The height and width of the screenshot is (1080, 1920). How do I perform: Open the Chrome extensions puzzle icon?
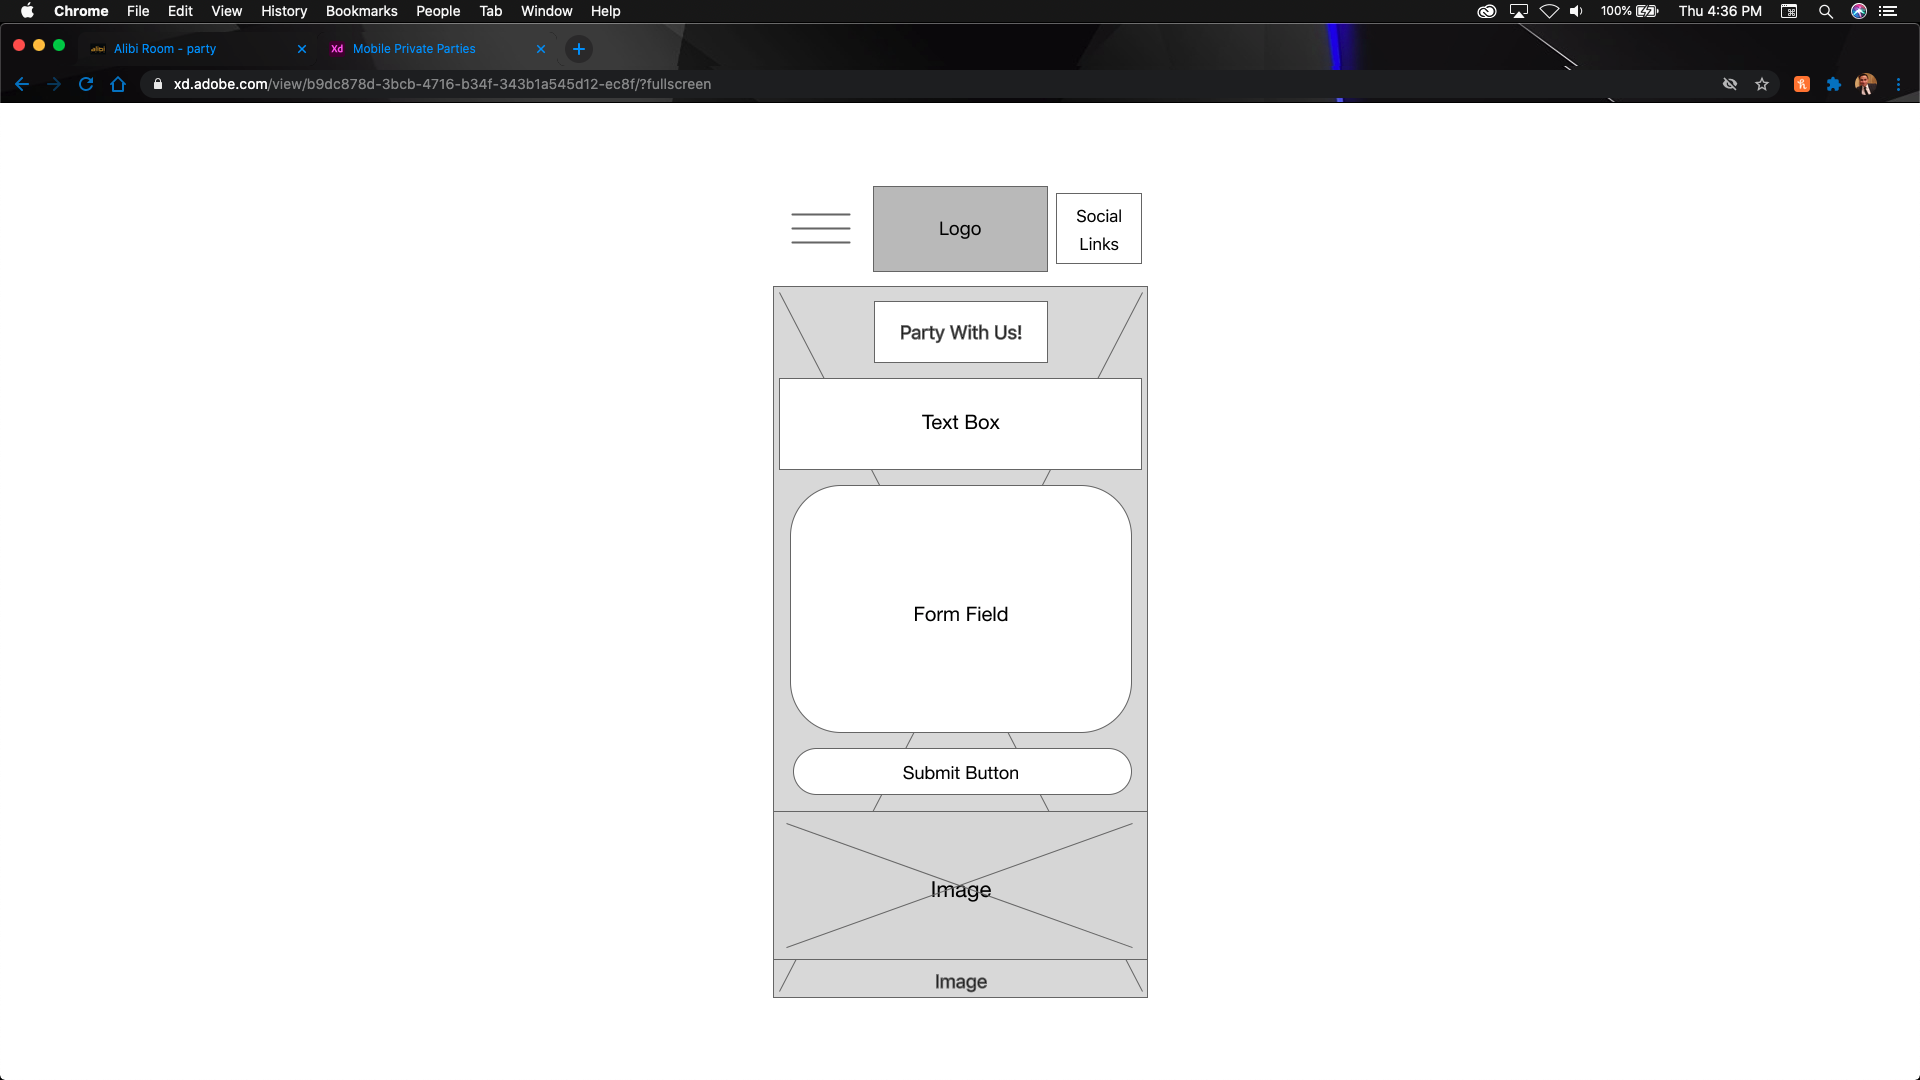[x=1833, y=84]
